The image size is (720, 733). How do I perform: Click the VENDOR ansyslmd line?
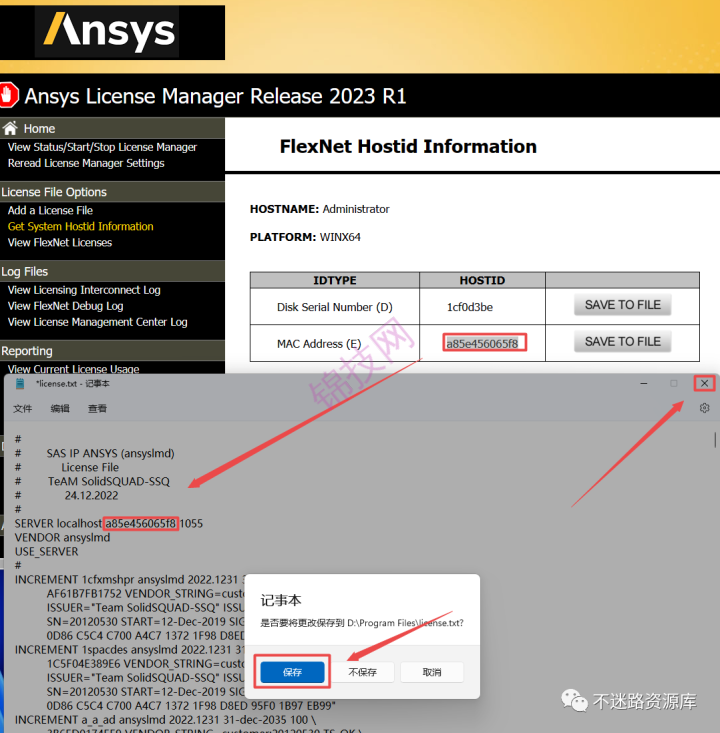click(x=62, y=538)
